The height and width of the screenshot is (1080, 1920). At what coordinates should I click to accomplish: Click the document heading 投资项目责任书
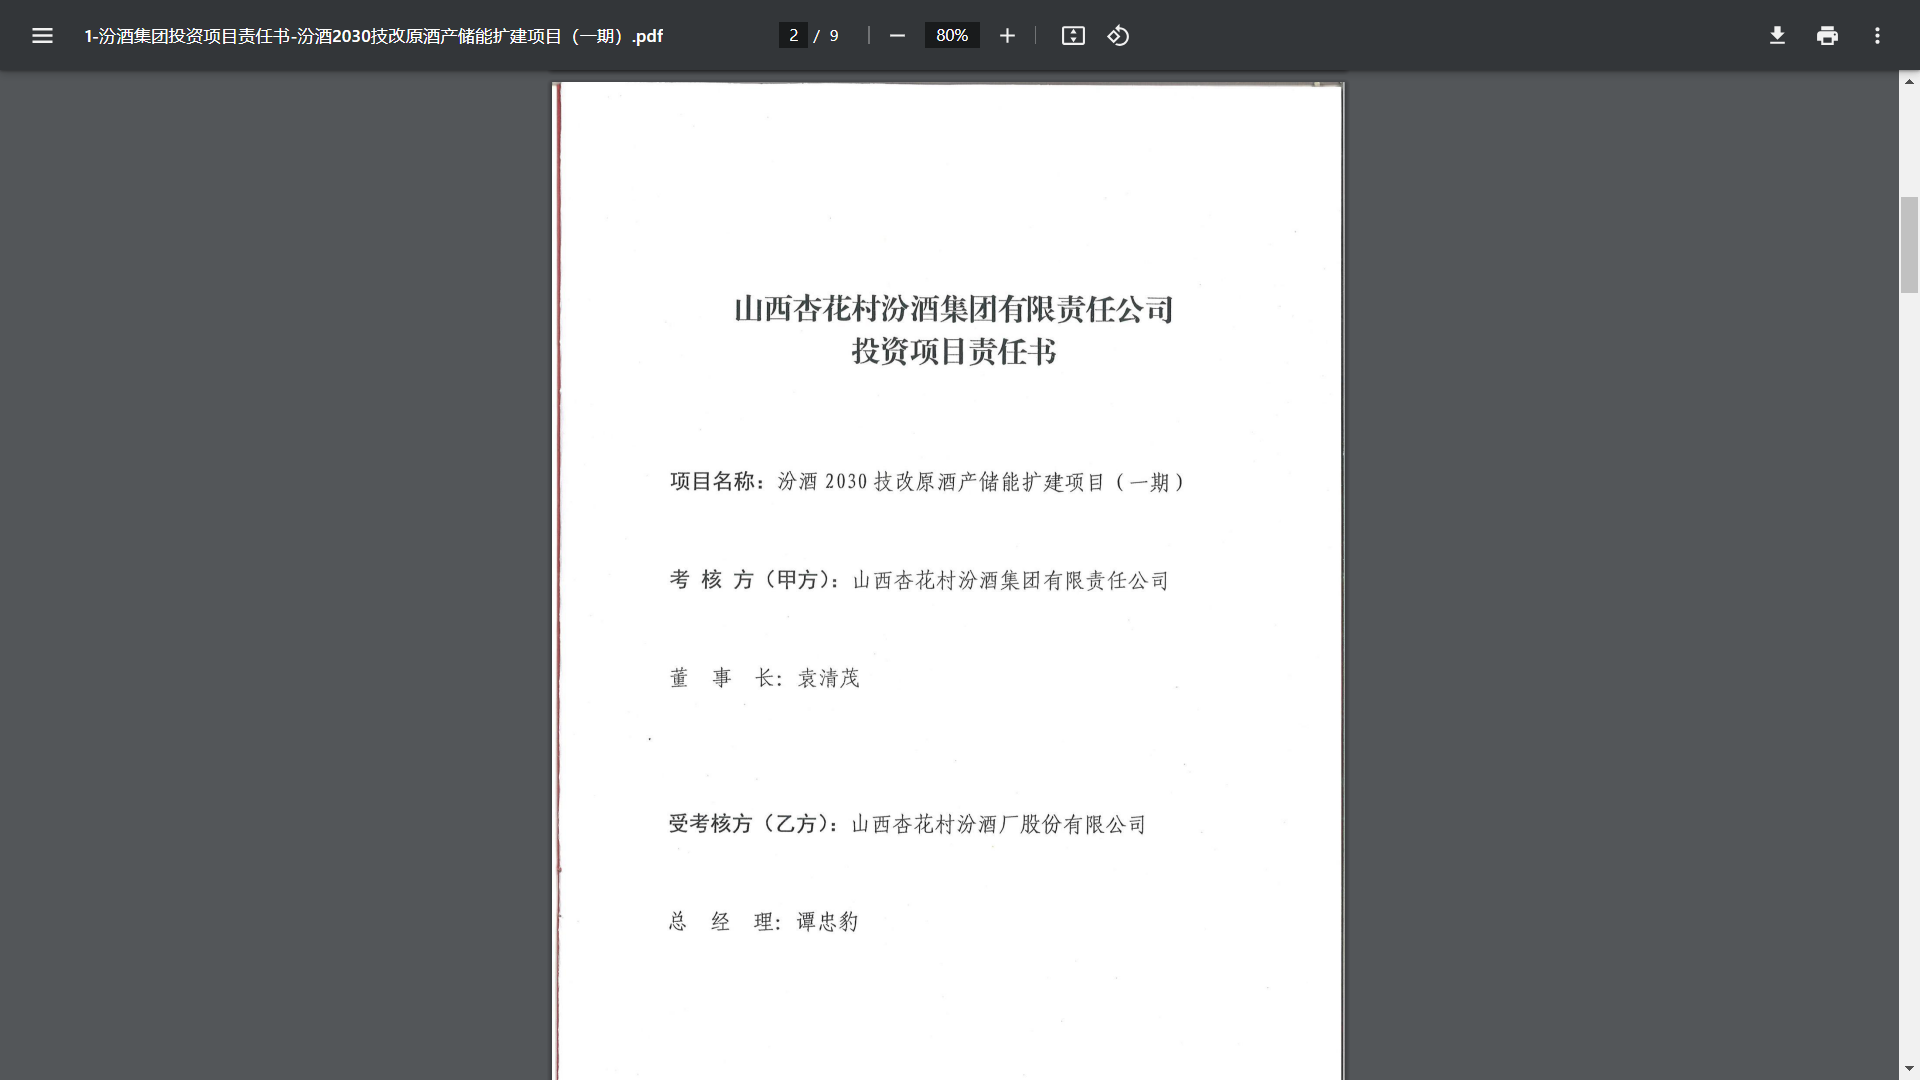click(953, 352)
